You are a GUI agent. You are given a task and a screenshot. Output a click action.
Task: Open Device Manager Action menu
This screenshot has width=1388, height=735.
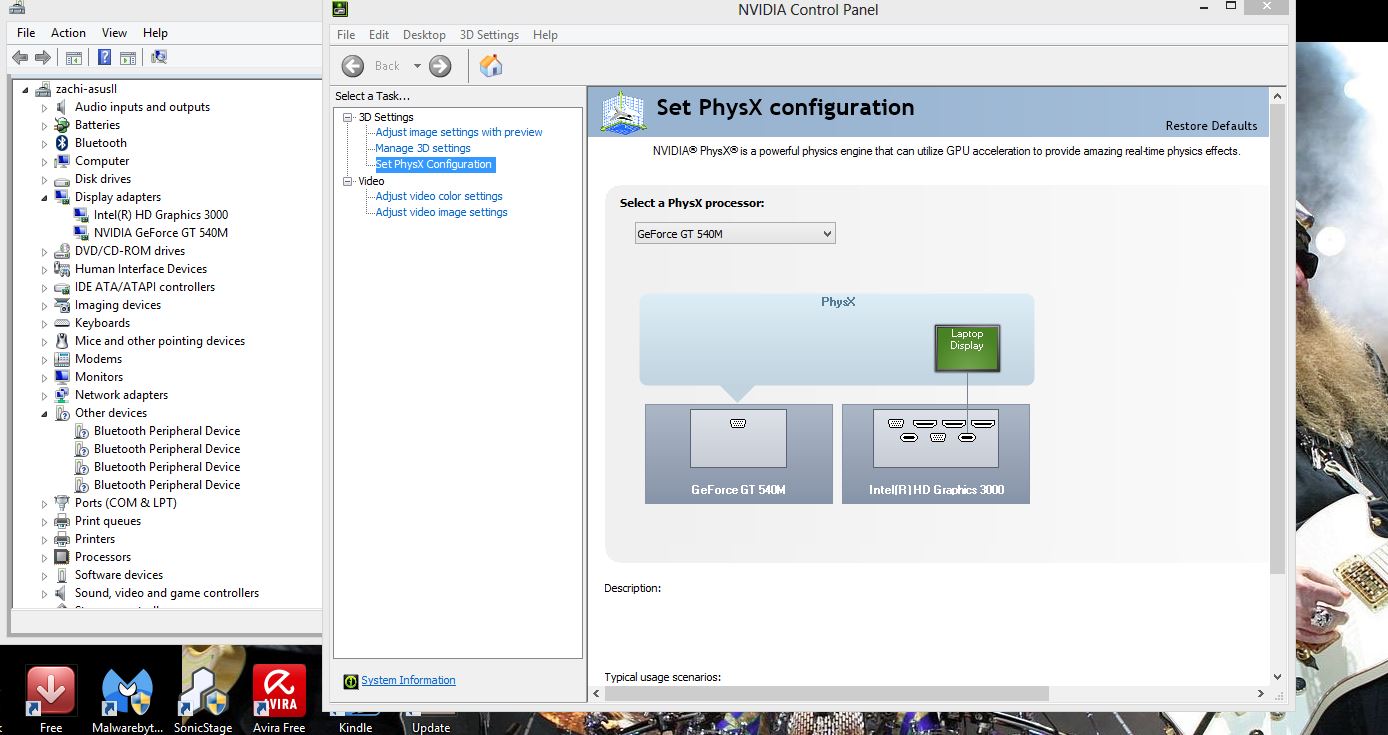(68, 33)
